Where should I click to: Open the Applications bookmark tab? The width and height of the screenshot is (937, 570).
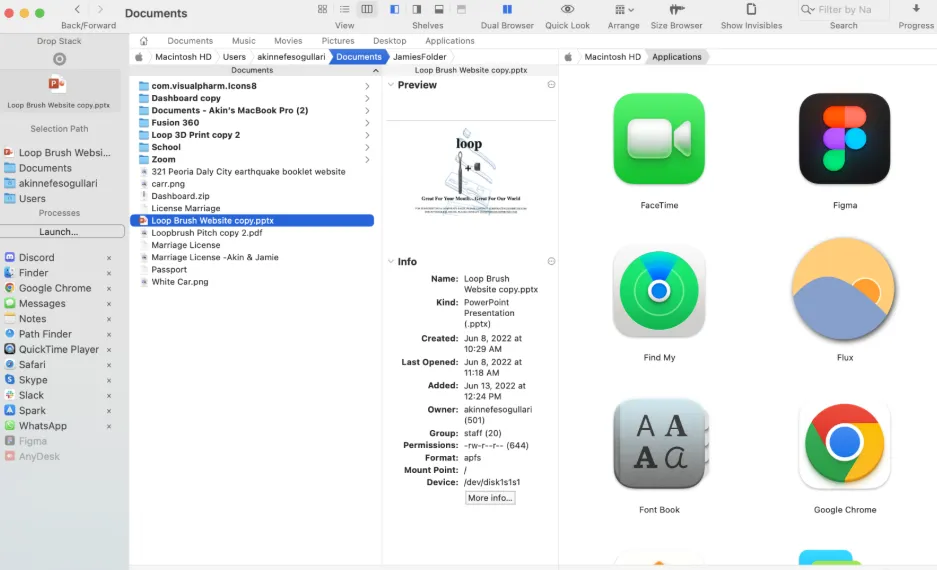(x=449, y=41)
